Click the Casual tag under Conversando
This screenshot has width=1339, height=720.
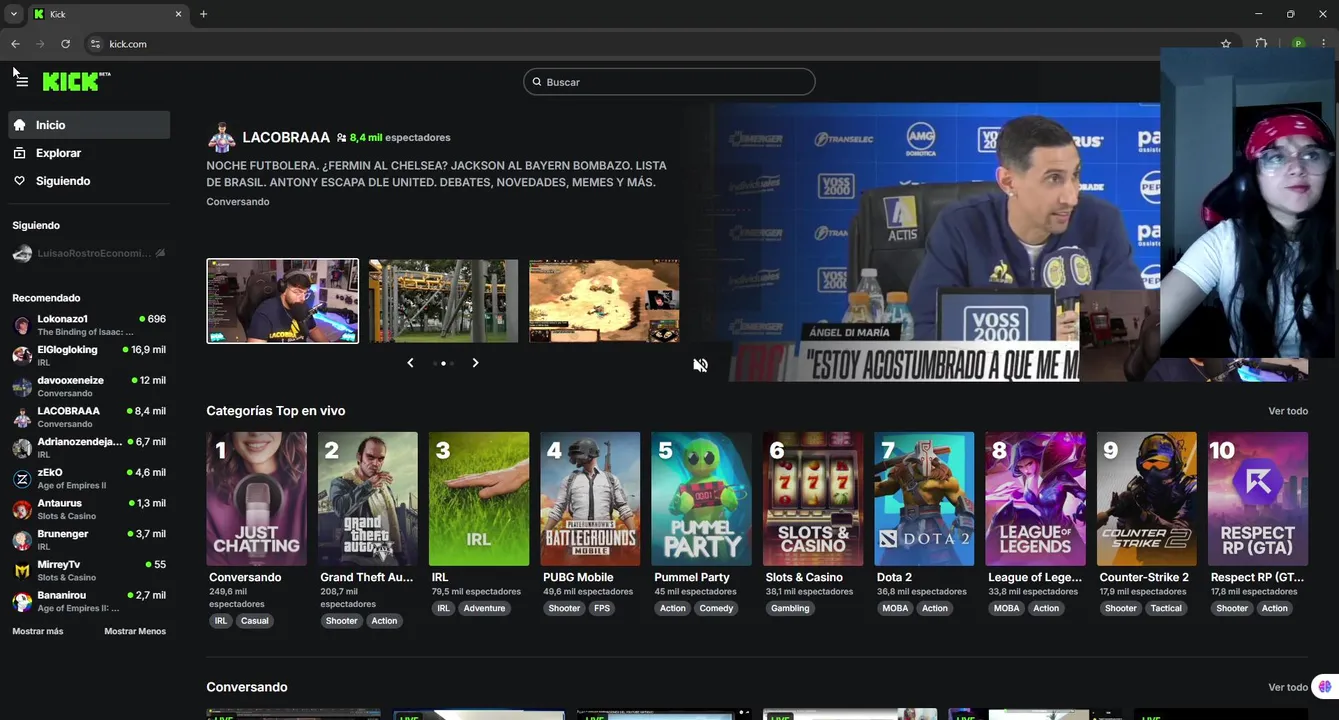[255, 621]
